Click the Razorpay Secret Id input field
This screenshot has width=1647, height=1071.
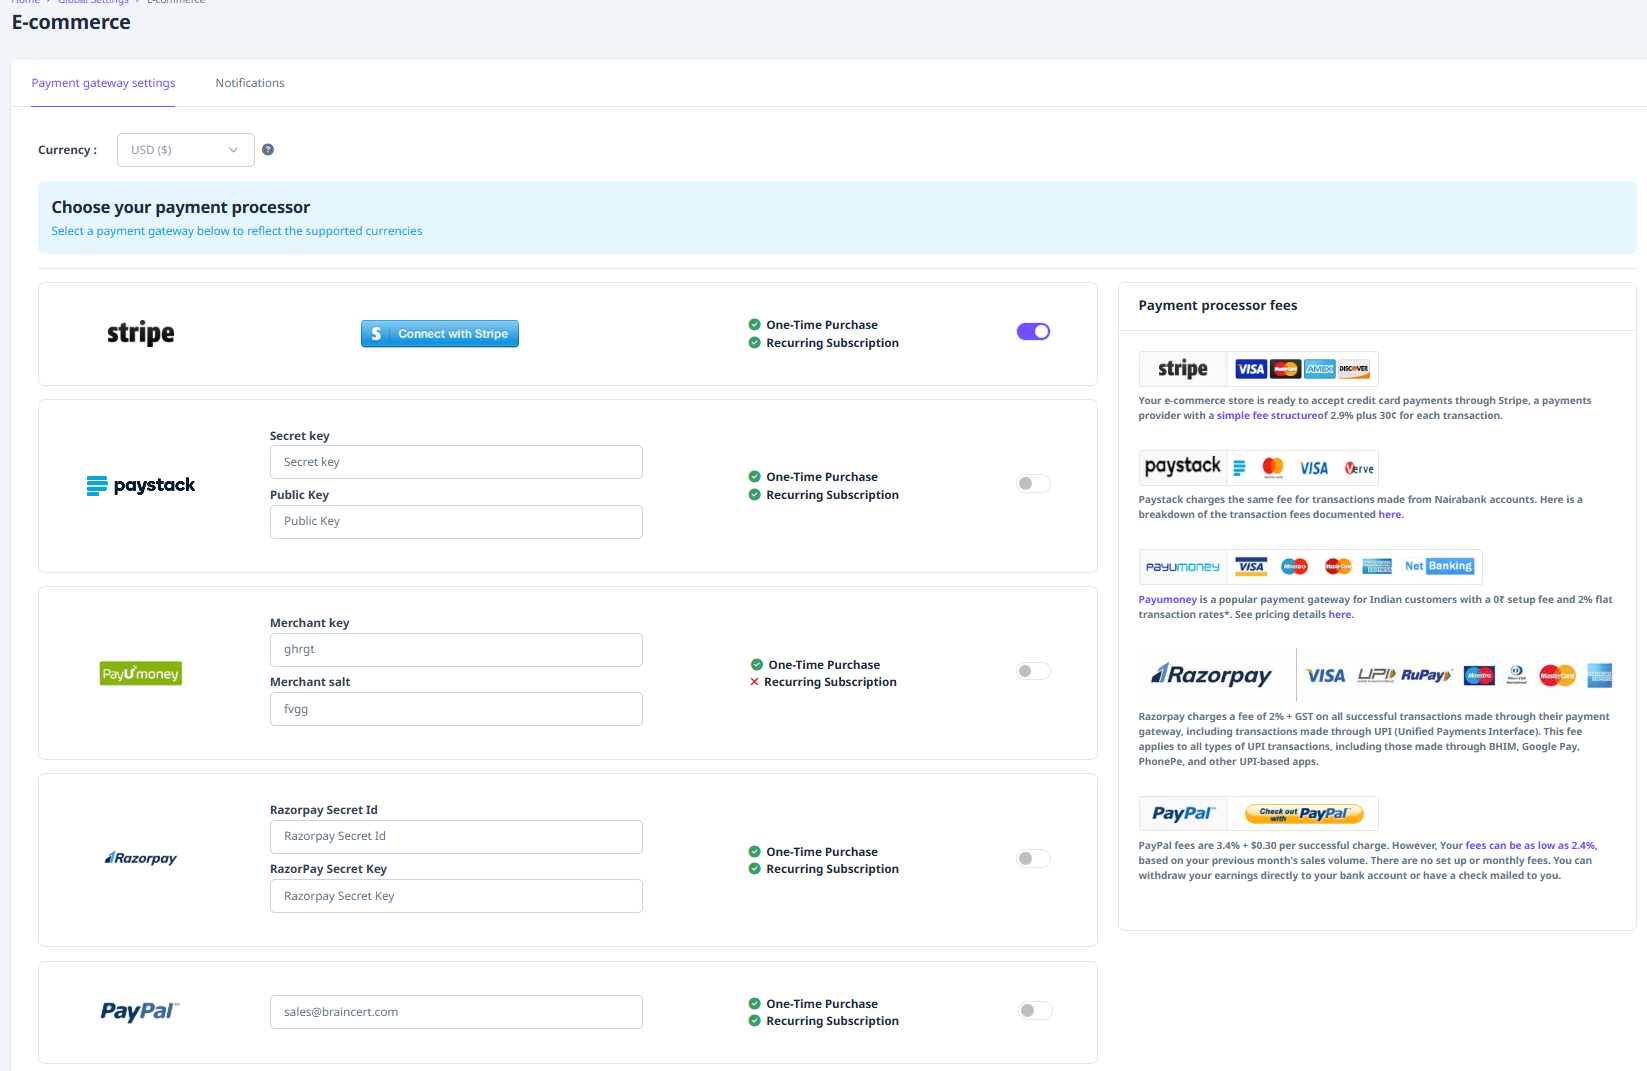[x=455, y=836]
